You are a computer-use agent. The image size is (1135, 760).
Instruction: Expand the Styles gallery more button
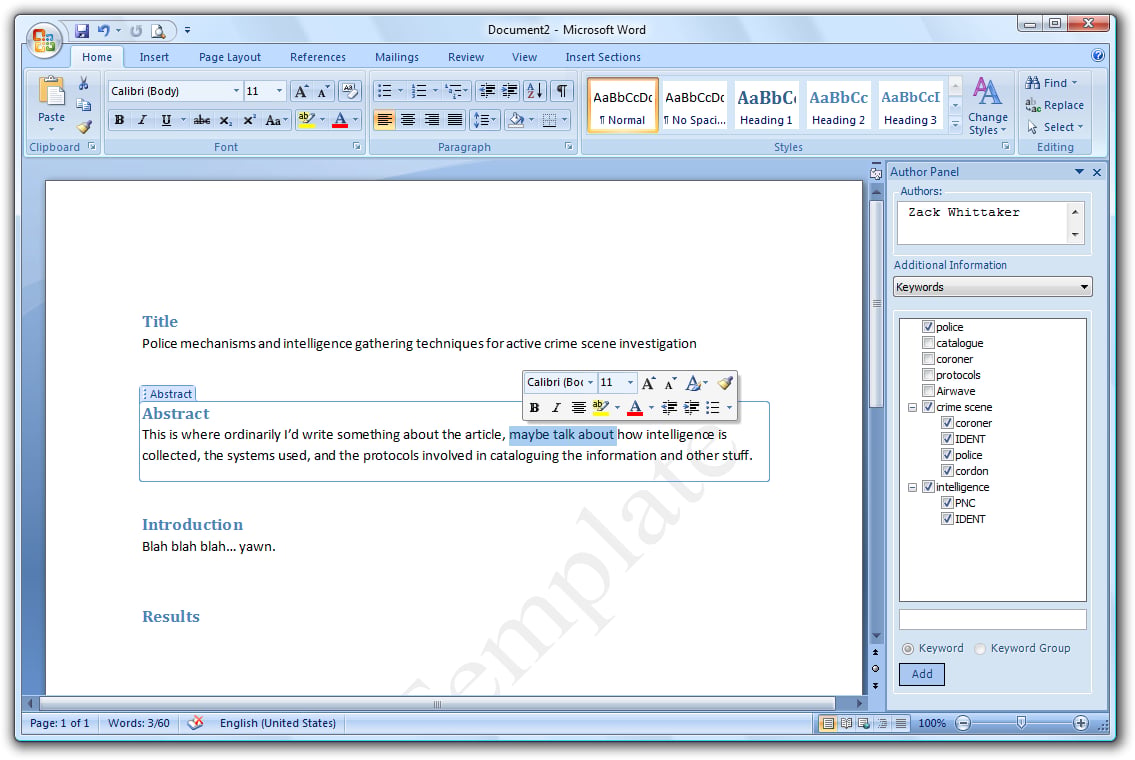tap(955, 126)
